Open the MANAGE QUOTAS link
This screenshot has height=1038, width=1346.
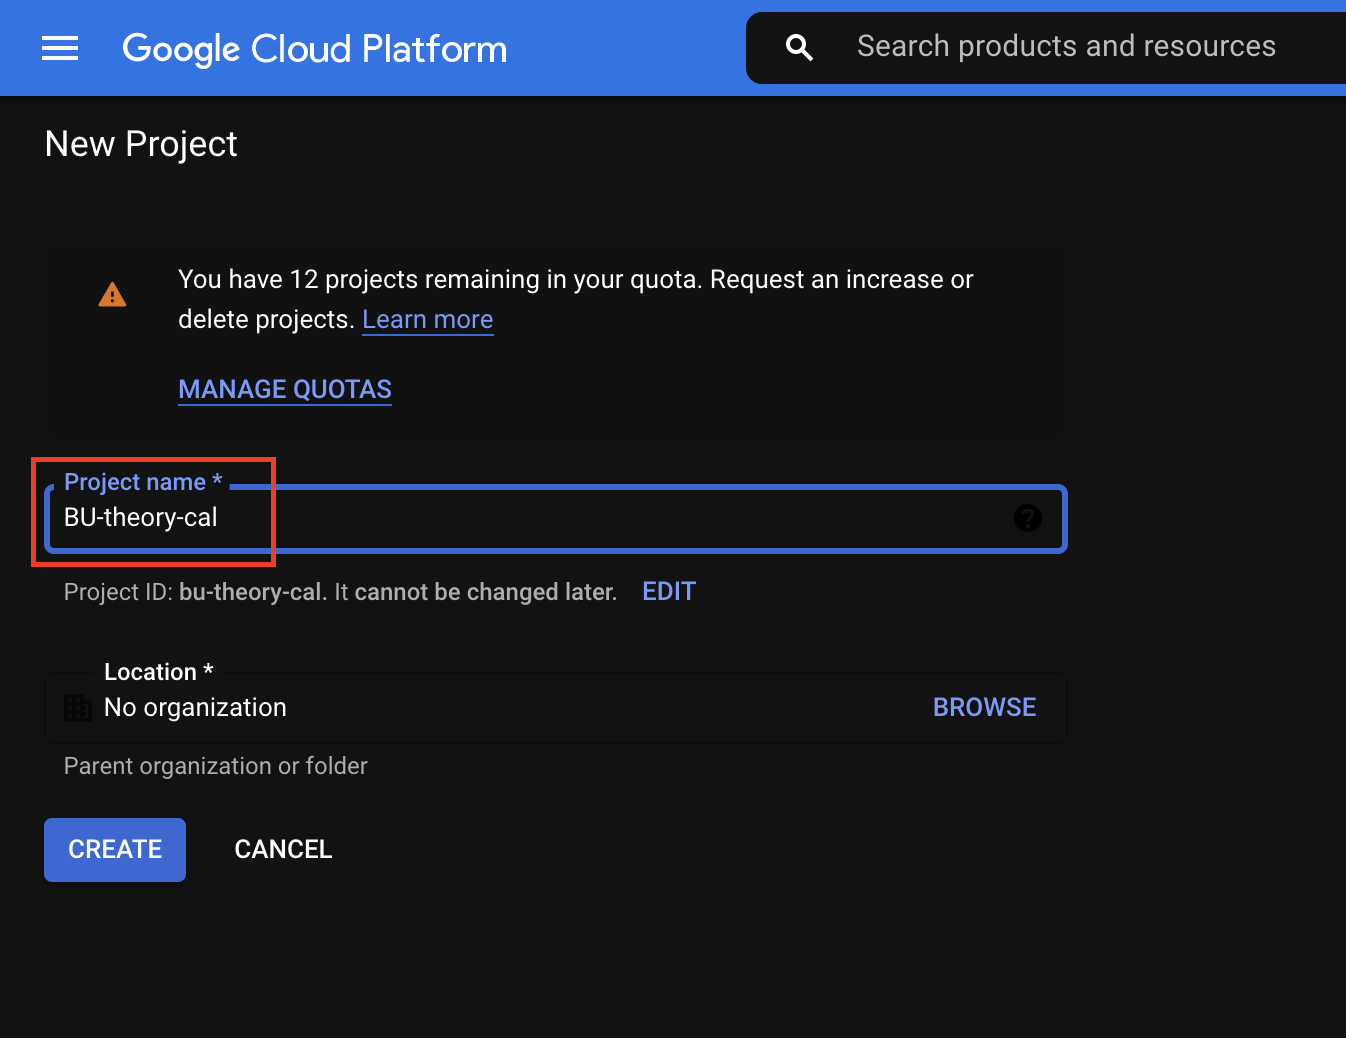285,390
